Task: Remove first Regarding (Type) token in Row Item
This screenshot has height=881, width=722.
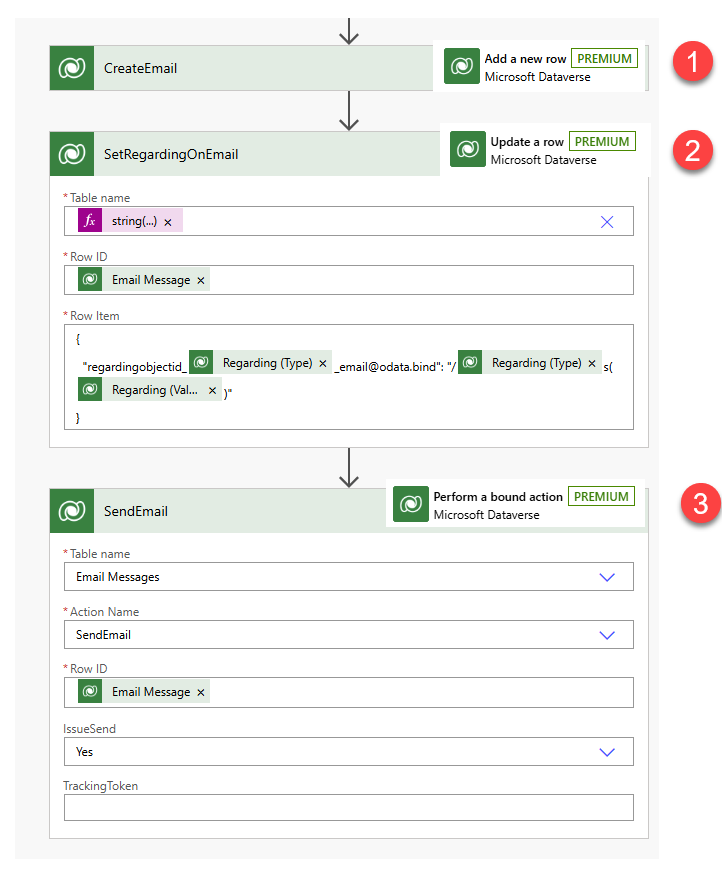Action: [323, 364]
